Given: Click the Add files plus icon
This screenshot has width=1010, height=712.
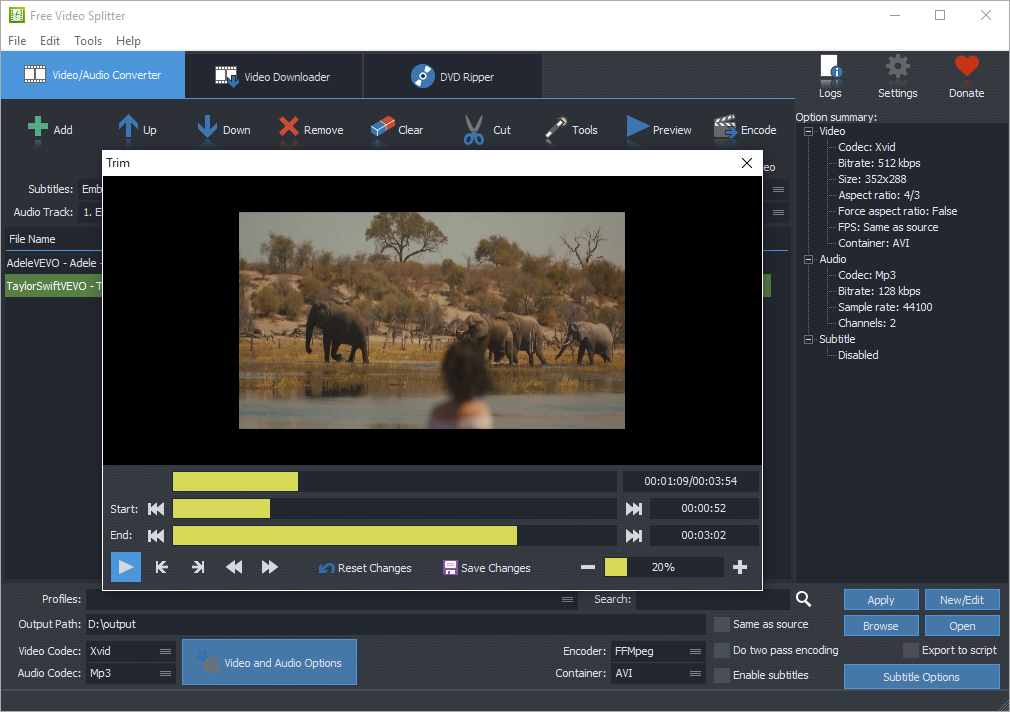Looking at the screenshot, I should coord(38,127).
